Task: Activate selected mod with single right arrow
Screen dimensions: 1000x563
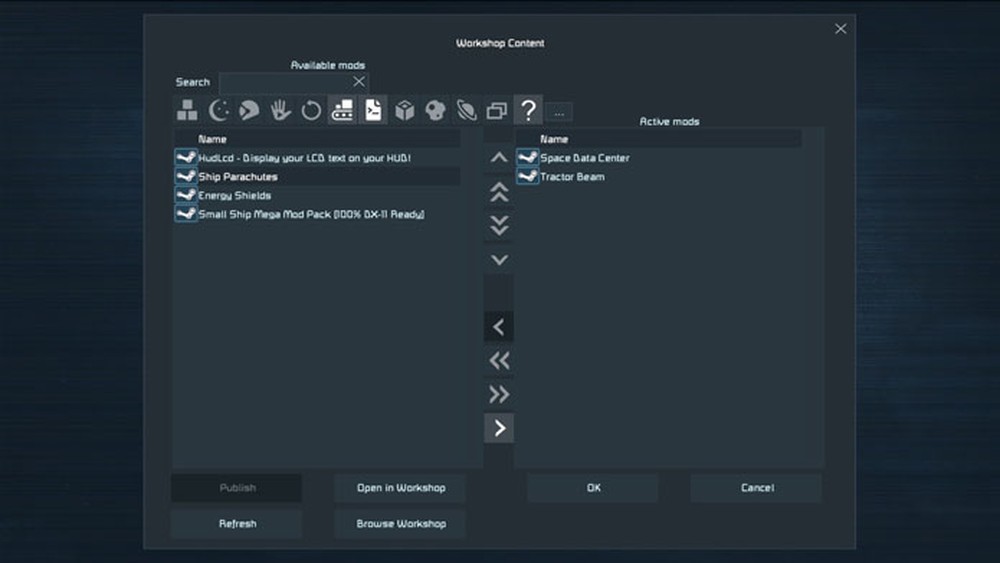Action: 499,428
